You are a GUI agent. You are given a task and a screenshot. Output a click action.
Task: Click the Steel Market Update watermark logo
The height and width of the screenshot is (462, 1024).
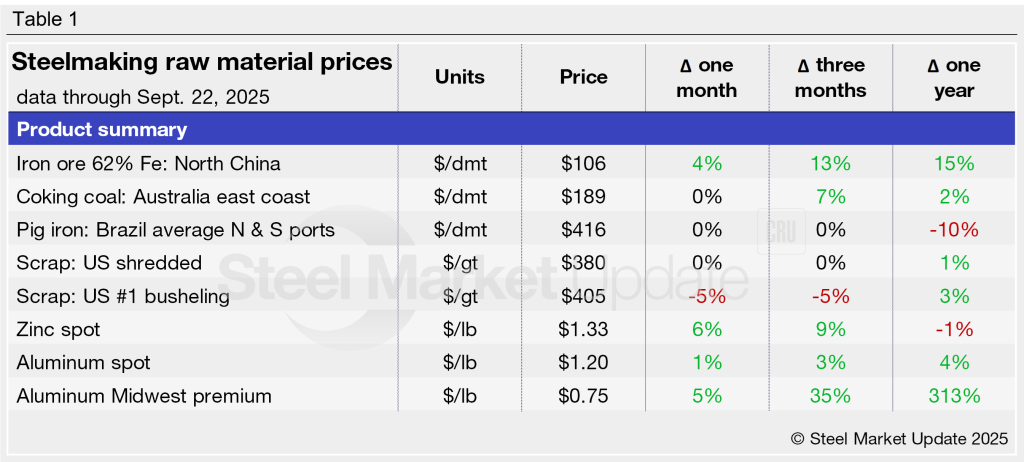tap(480, 276)
